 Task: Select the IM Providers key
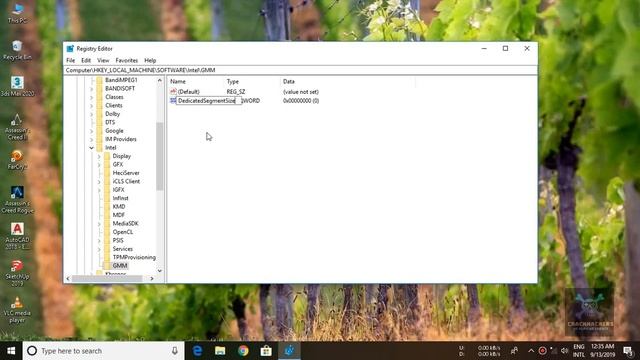[x=120, y=139]
